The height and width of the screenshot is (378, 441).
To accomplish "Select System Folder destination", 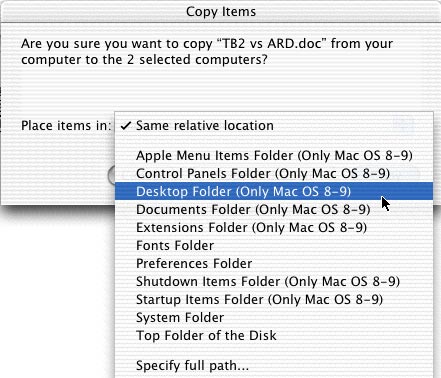I will pos(274,318).
